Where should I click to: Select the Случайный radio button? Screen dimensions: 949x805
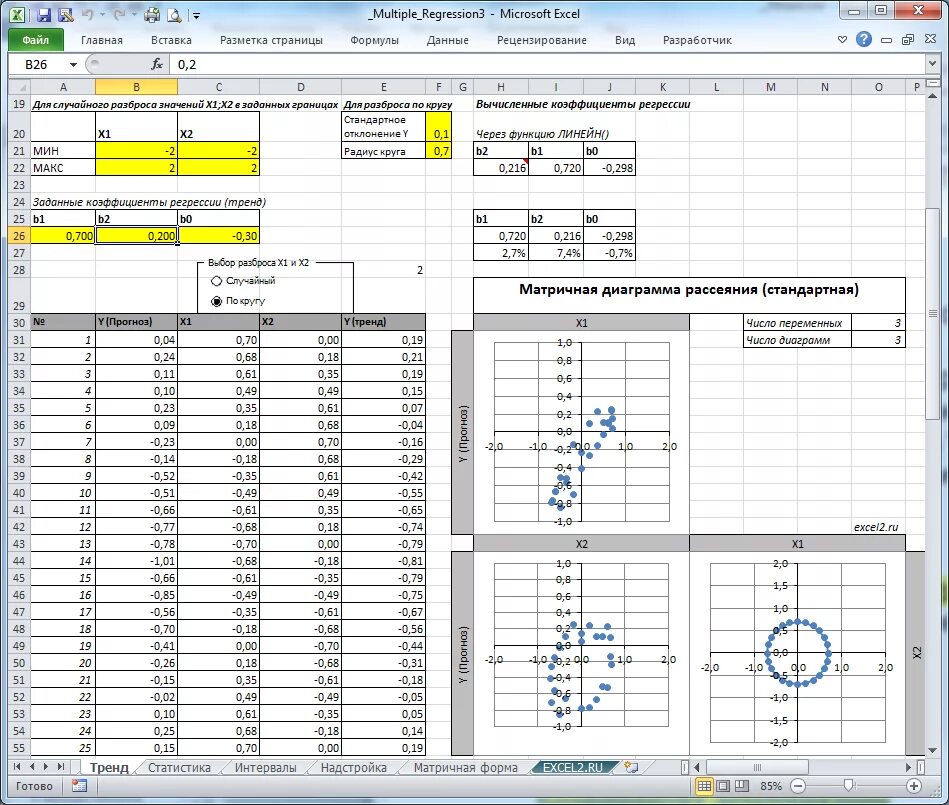pyautogui.click(x=216, y=281)
